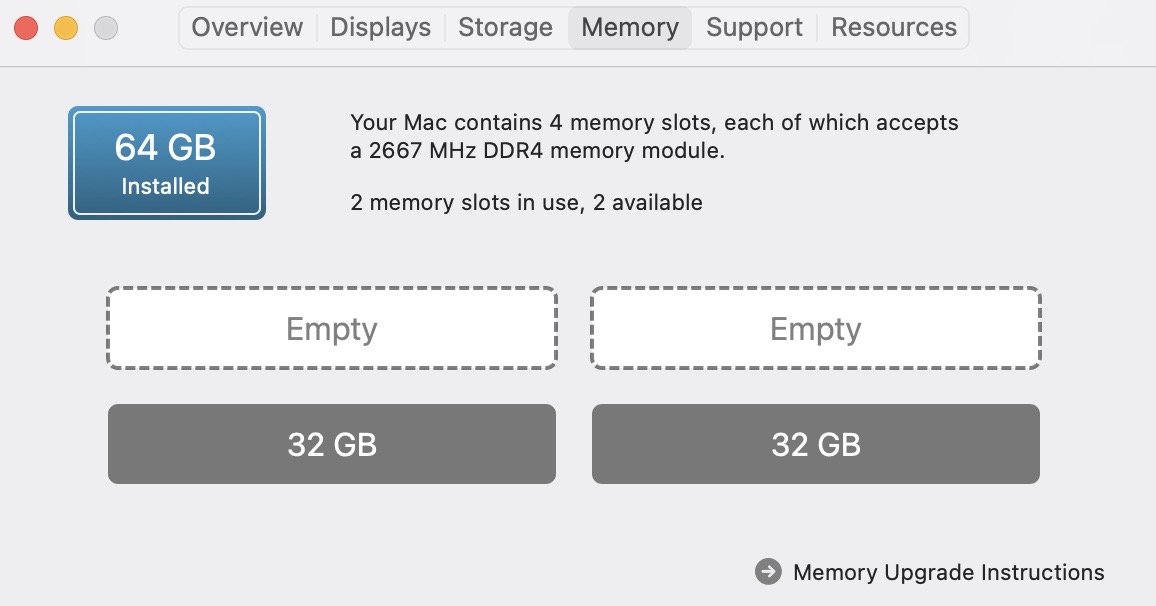Click the right 32 GB memory module

pos(816,444)
